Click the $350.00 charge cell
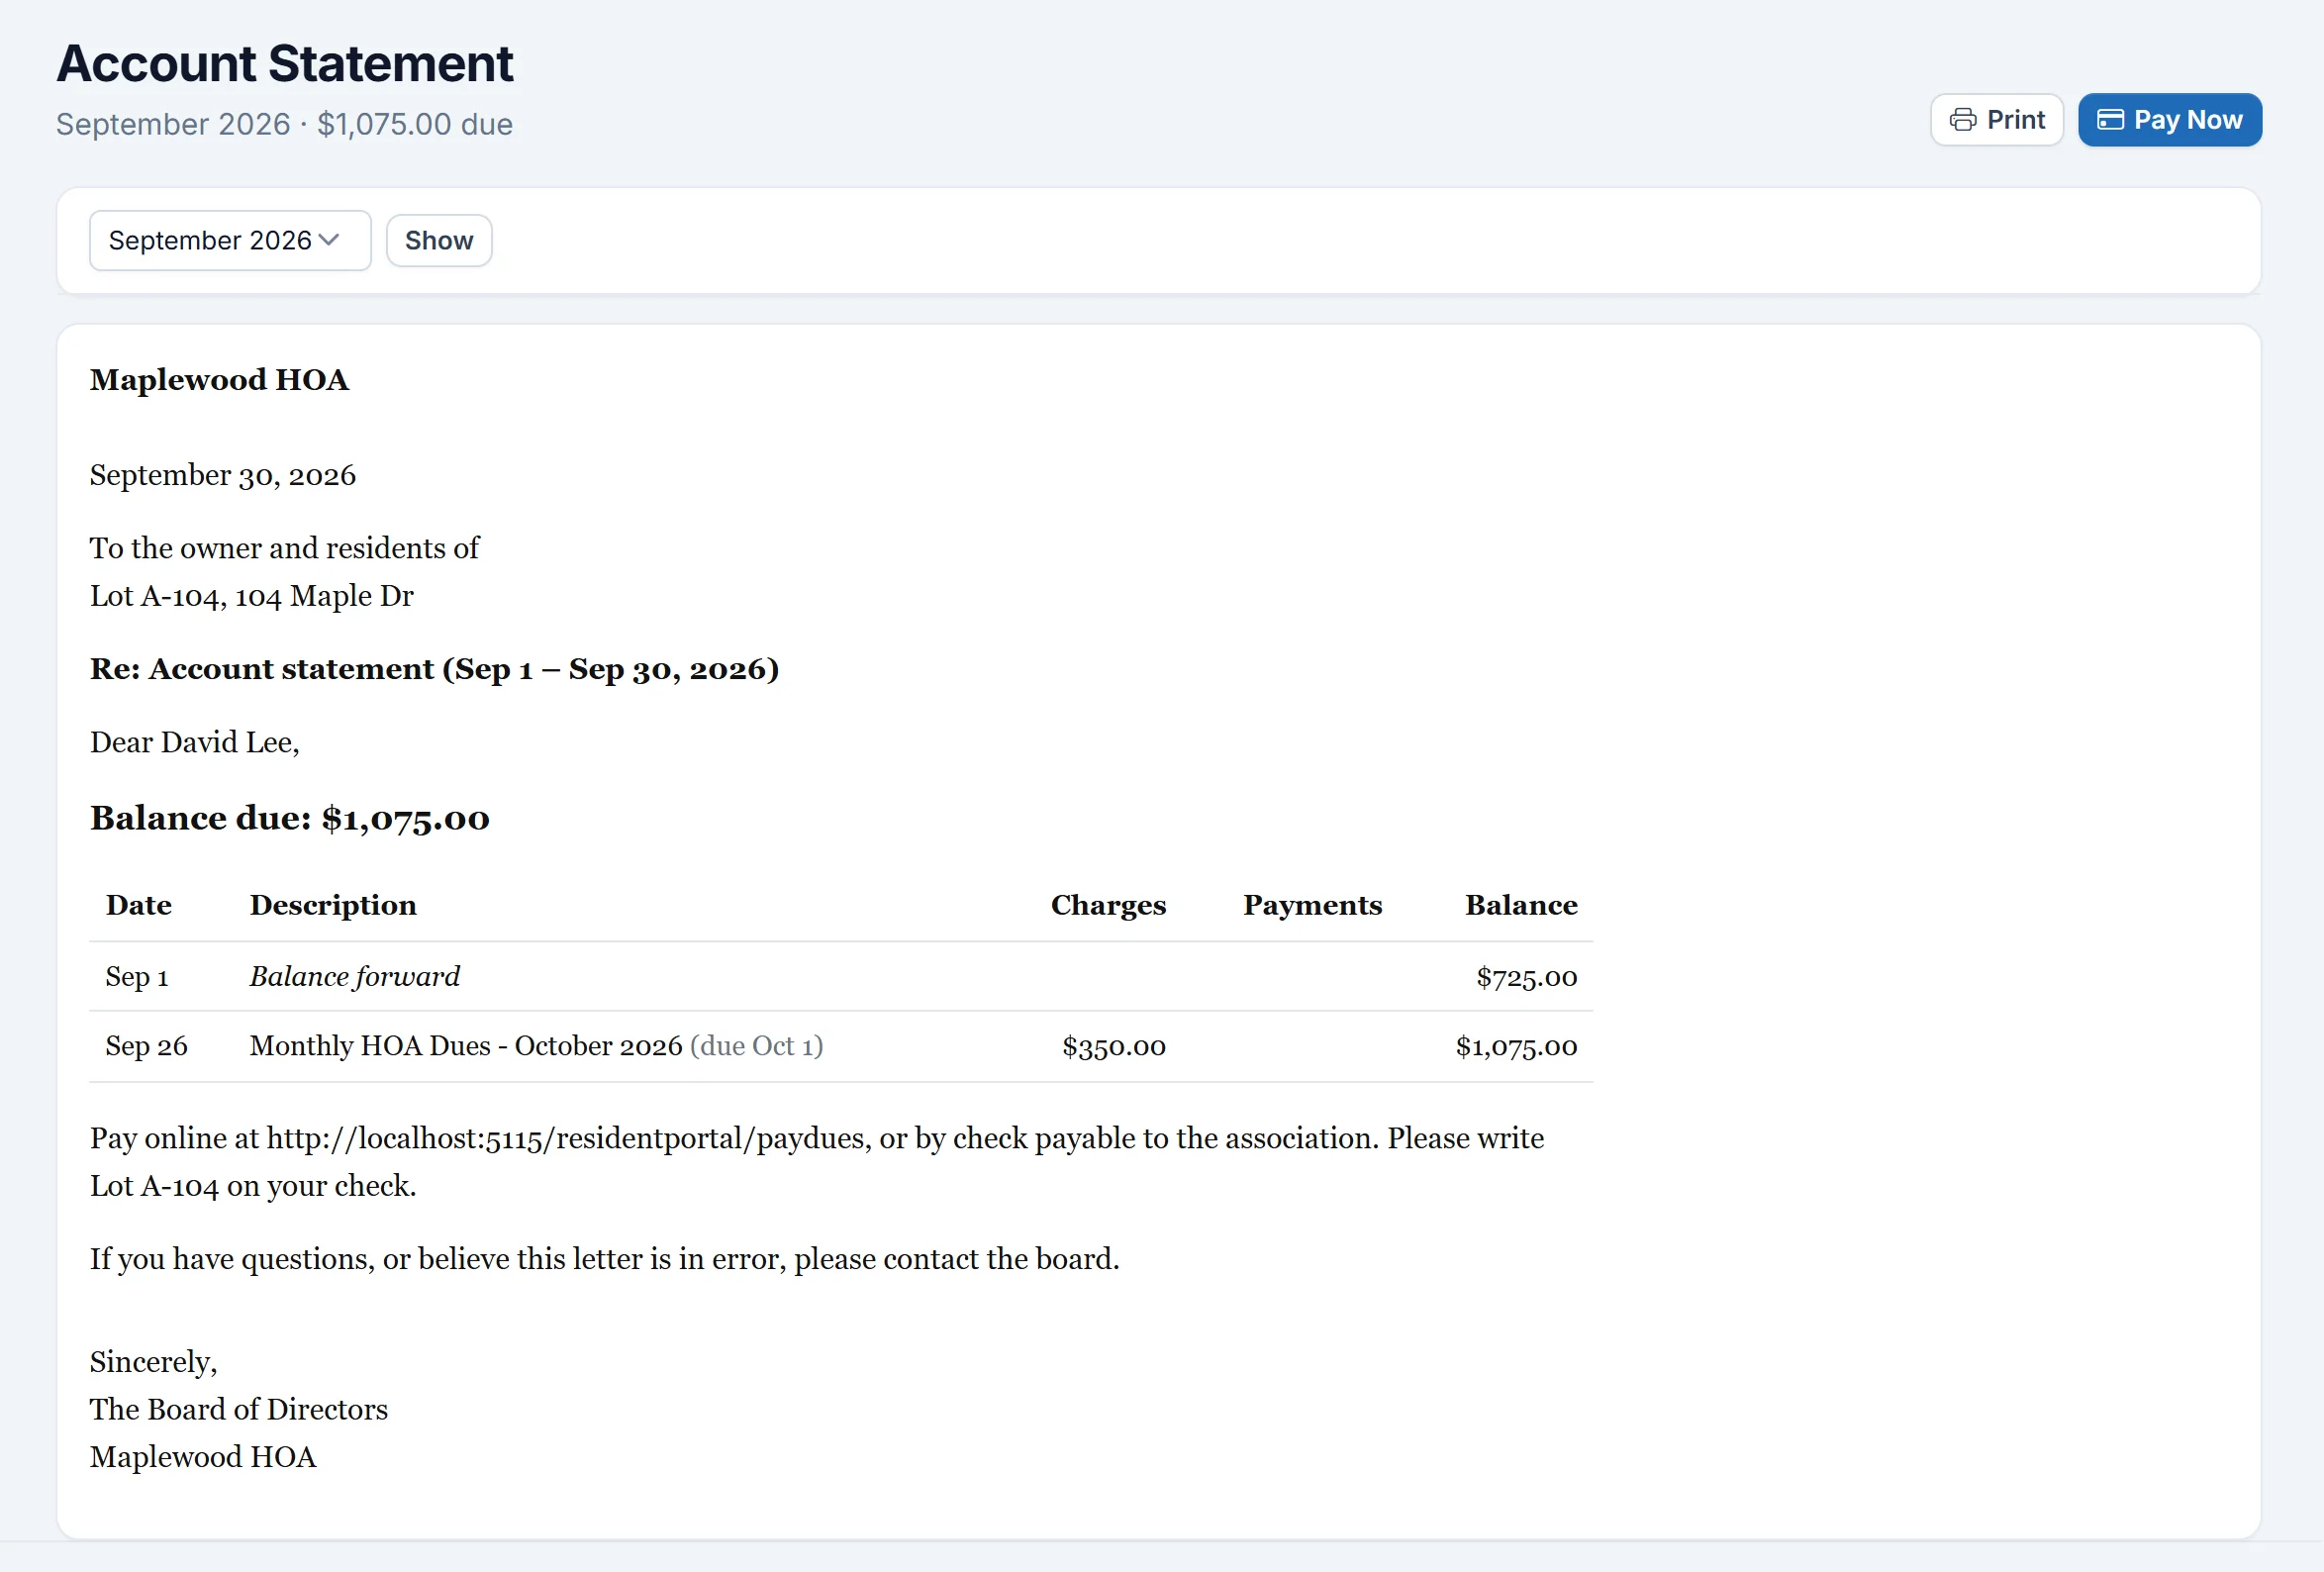2324x1572 pixels. (1114, 1047)
